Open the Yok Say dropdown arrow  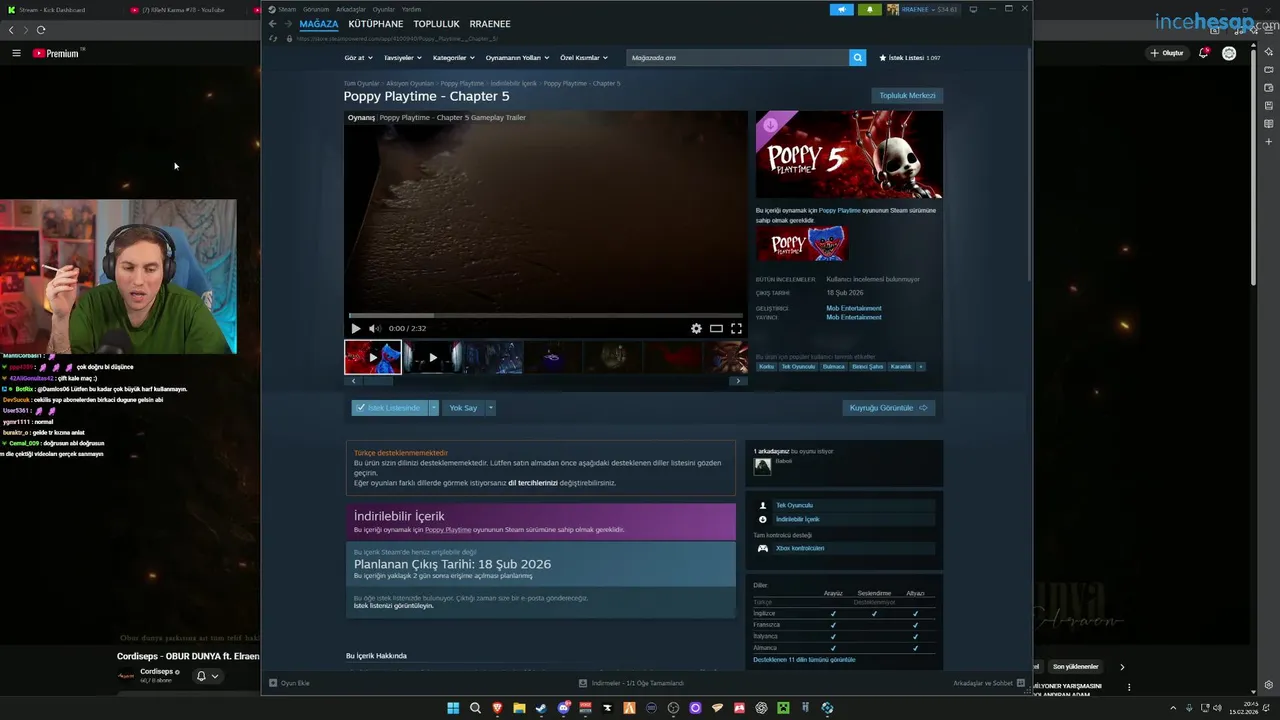(490, 408)
